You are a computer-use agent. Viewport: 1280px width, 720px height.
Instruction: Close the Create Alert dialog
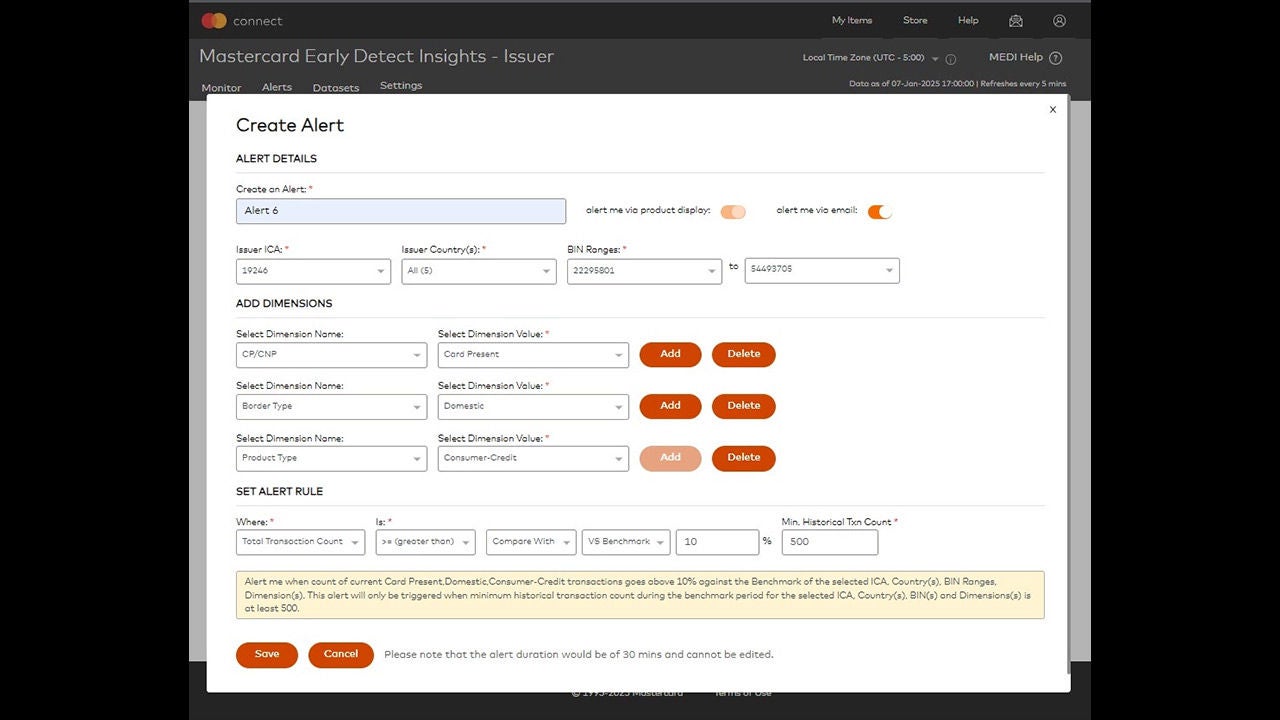[x=1052, y=110]
